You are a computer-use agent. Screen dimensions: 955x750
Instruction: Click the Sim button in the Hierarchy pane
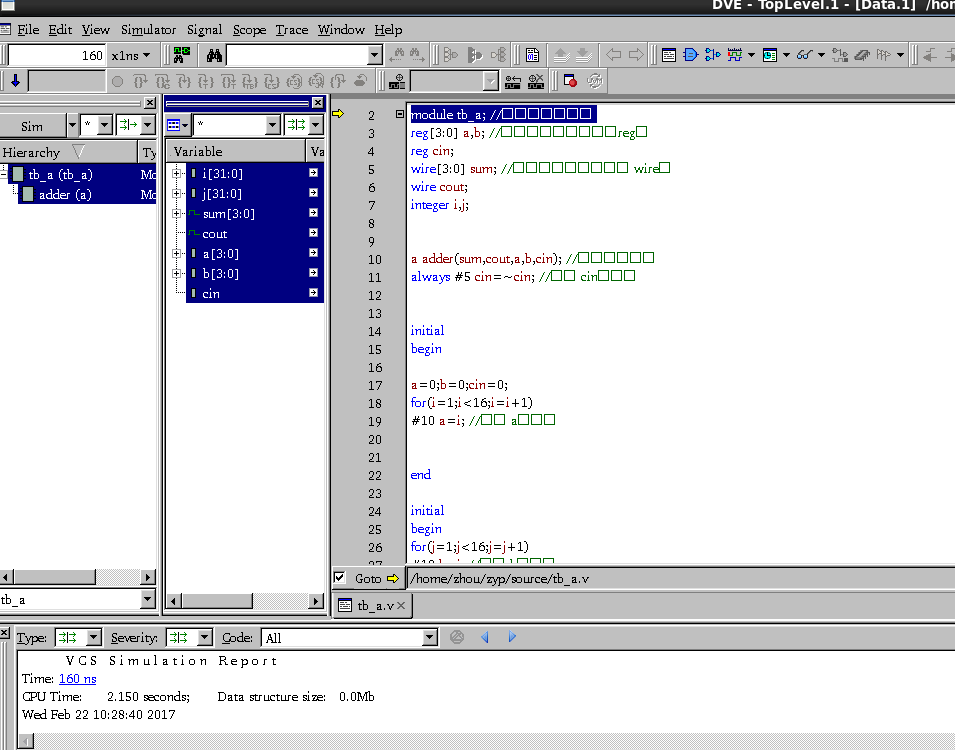(32, 126)
